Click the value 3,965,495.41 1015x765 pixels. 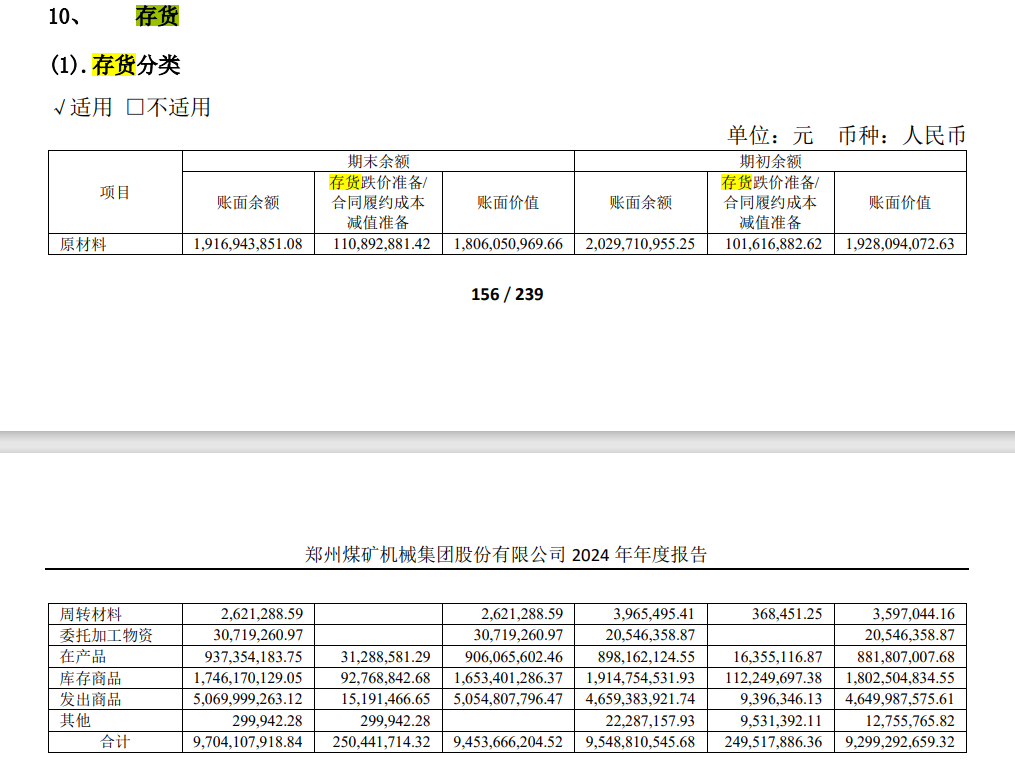pyautogui.click(x=654, y=614)
